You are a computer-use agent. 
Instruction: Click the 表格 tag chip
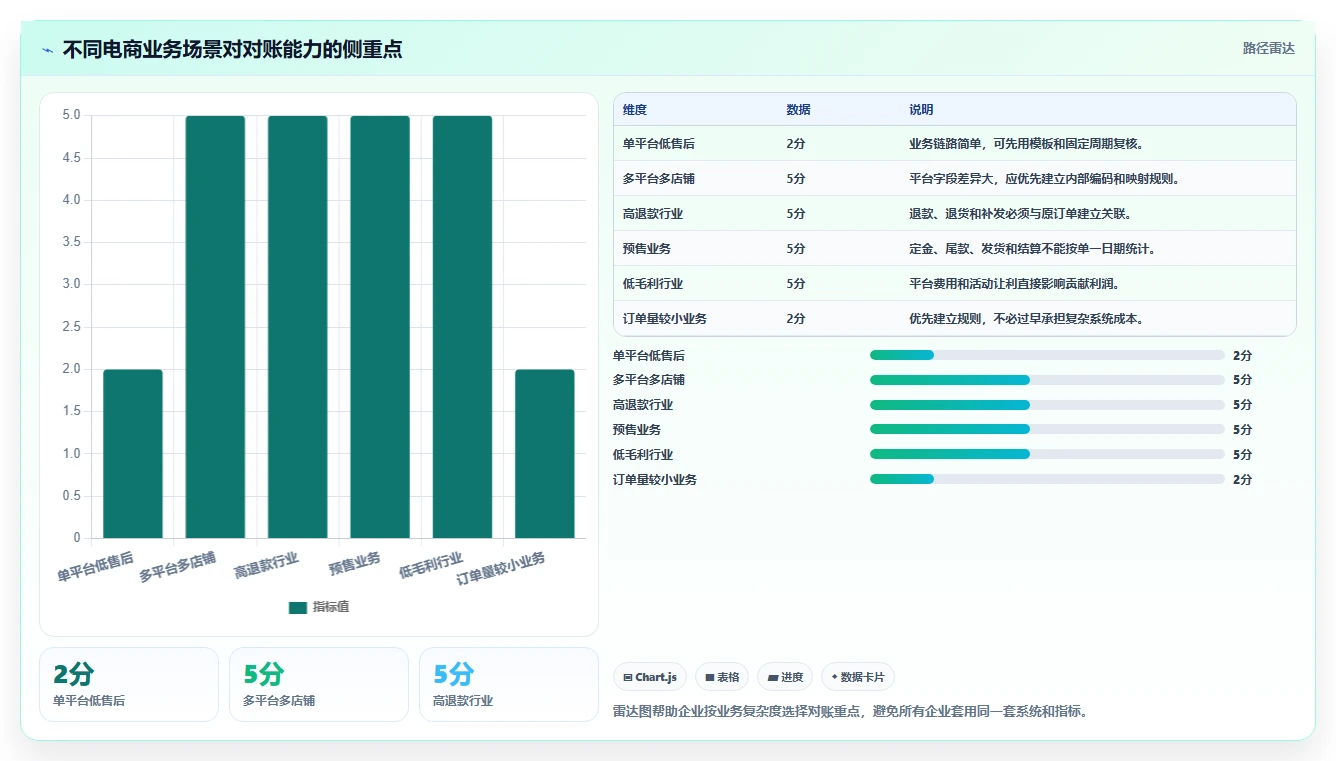[722, 677]
